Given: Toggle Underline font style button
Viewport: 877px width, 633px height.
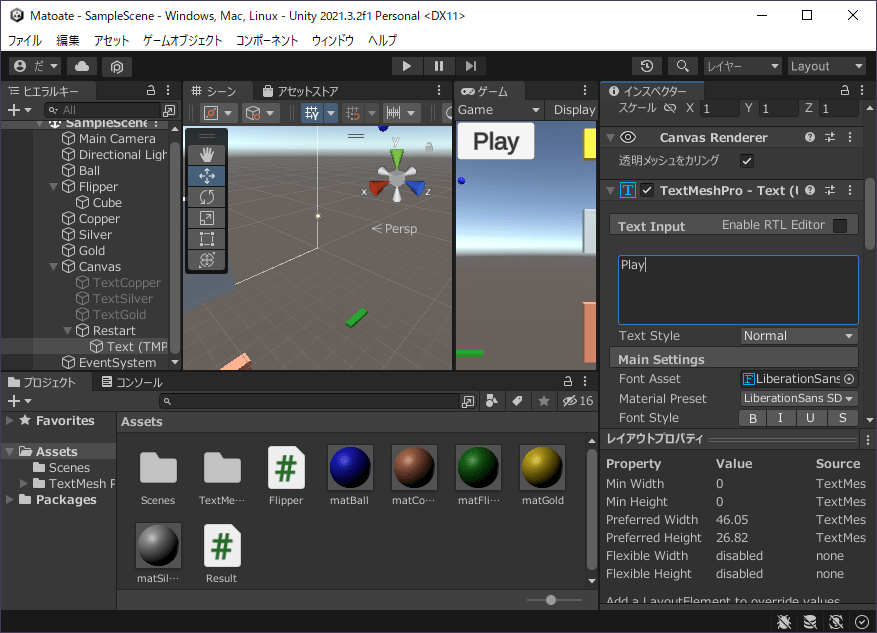Looking at the screenshot, I should point(810,418).
